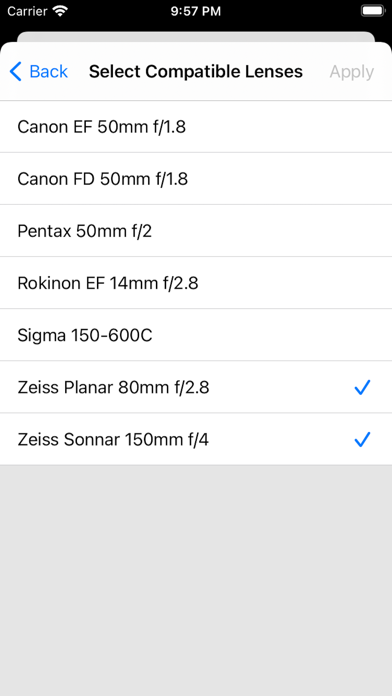Deselect Zeiss Sonnar 150mm f/4 lens
Viewport: 392px width, 696px height.
pyautogui.click(x=196, y=439)
